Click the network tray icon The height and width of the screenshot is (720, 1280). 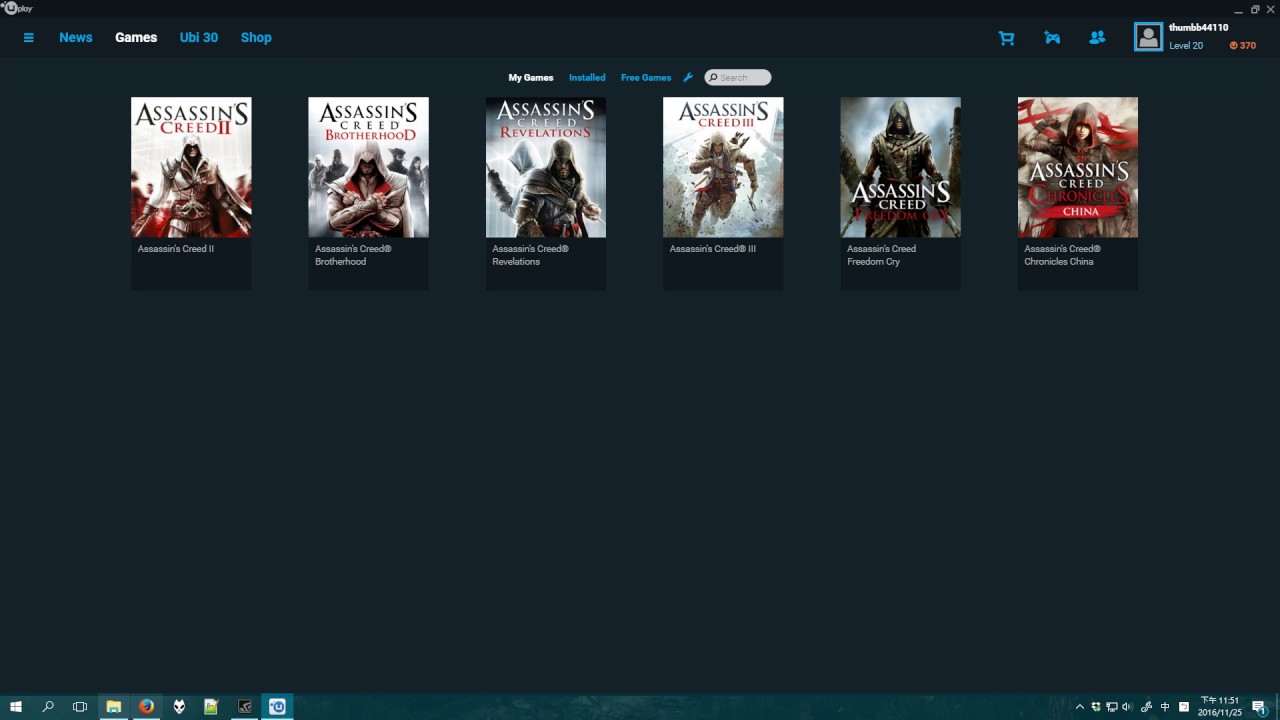click(x=1112, y=707)
